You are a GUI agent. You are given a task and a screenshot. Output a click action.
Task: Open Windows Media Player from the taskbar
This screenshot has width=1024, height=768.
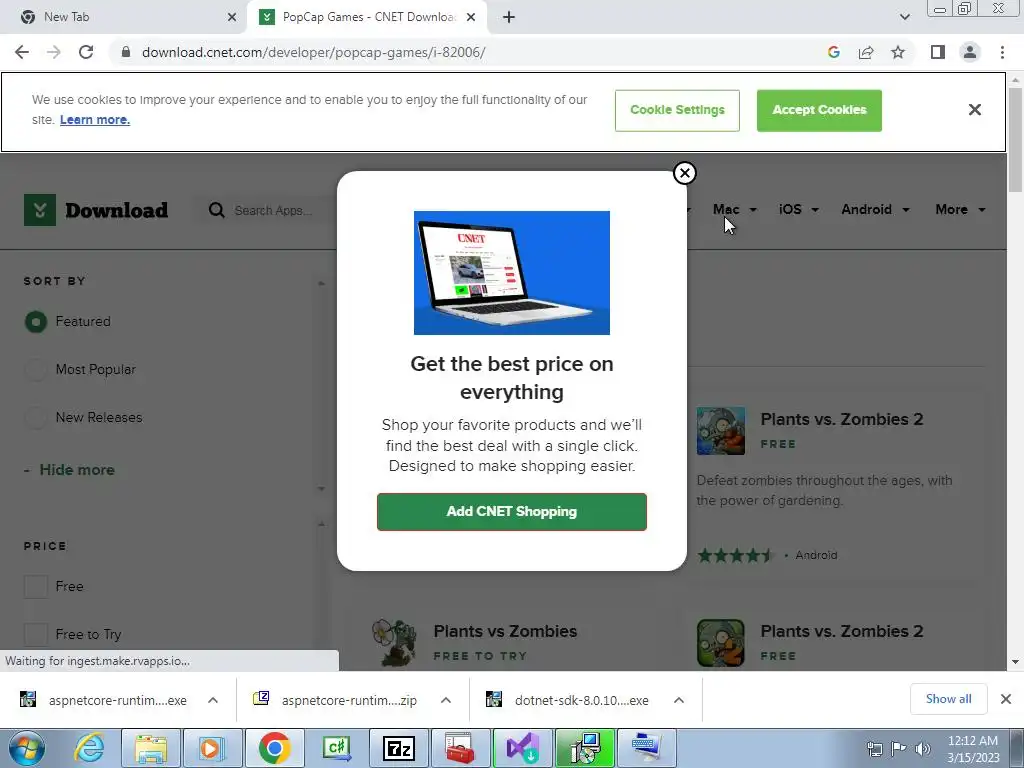pos(212,748)
